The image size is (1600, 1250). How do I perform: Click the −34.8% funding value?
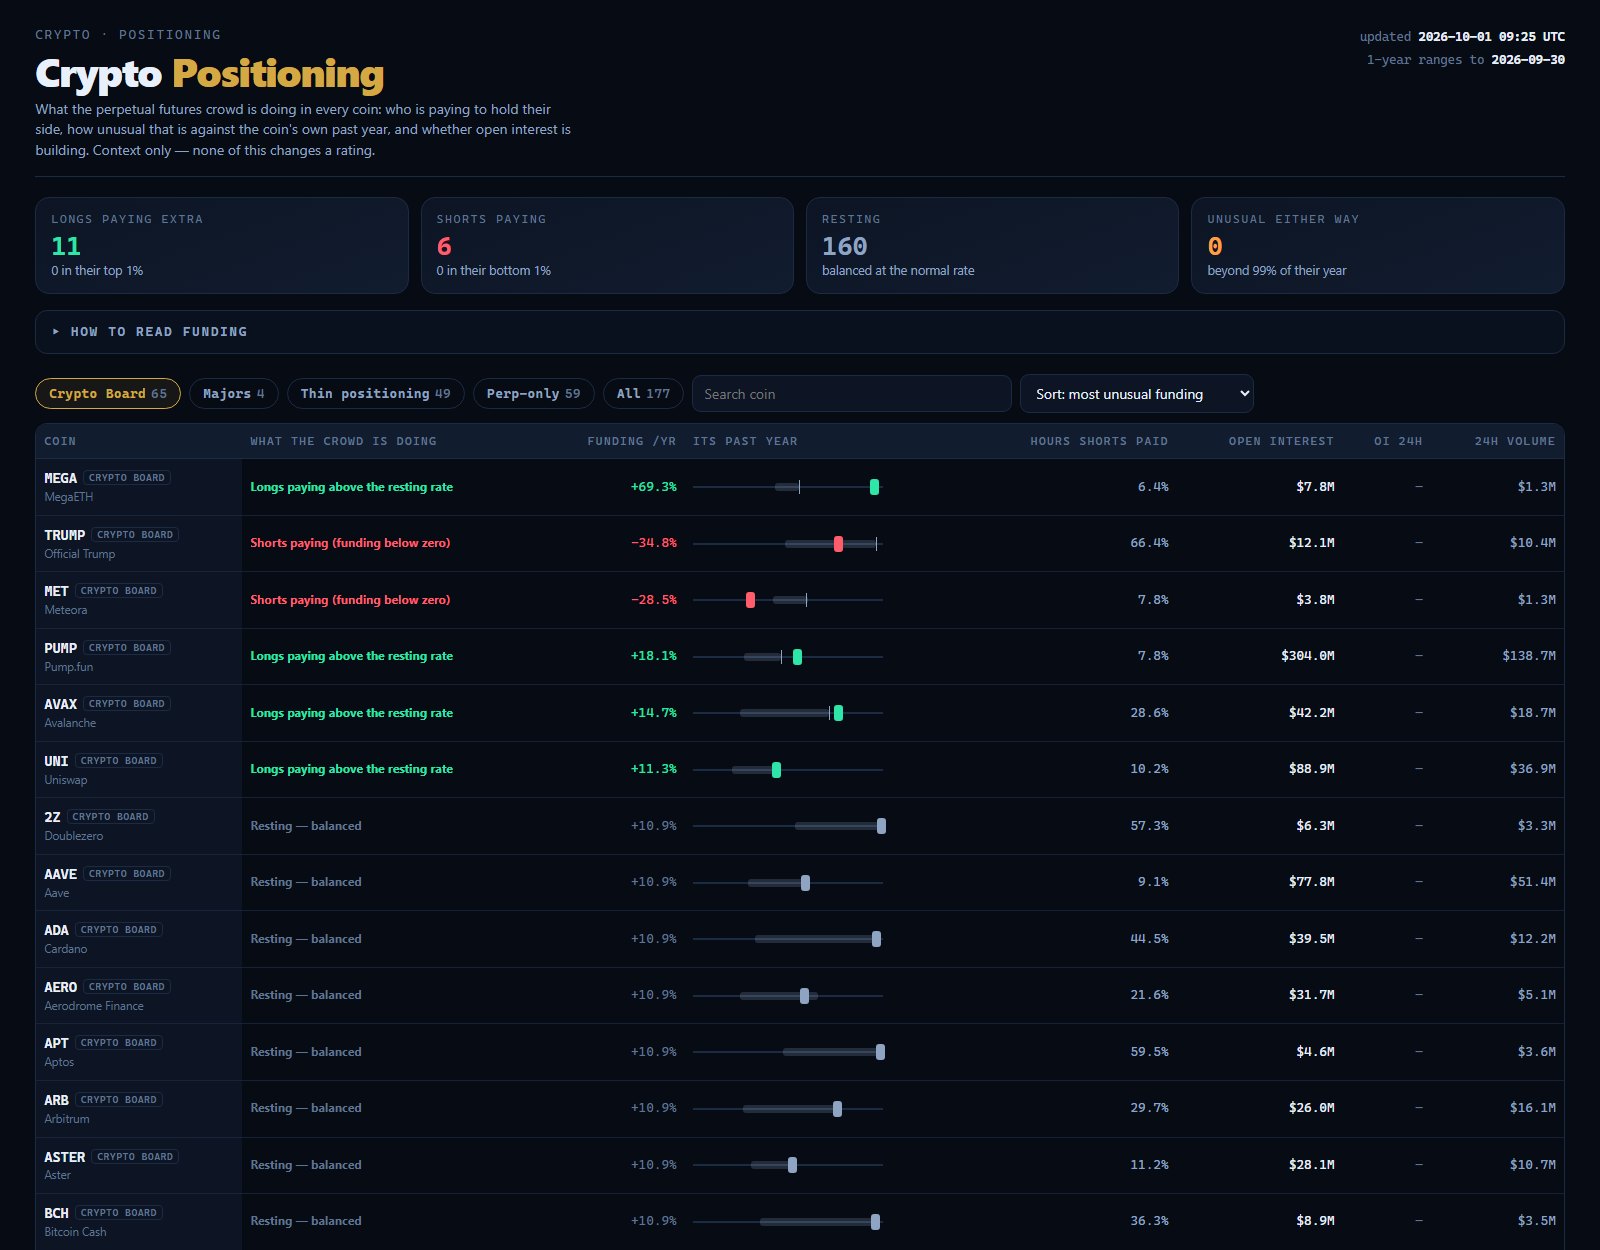point(653,543)
